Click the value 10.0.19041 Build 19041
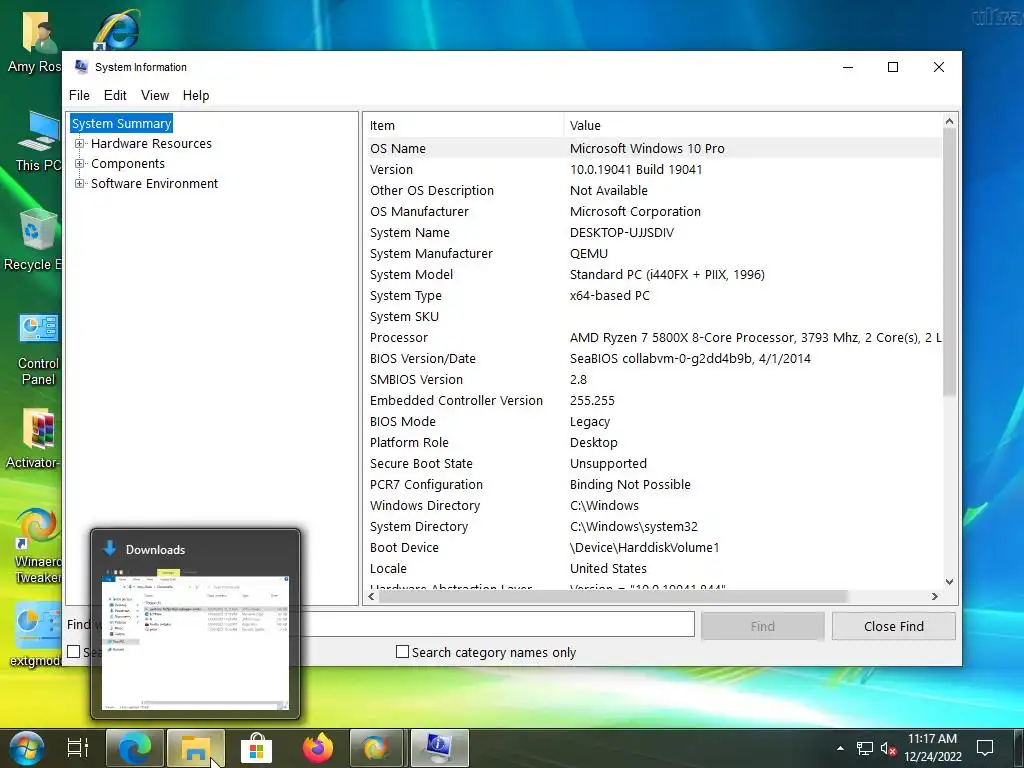Image resolution: width=1024 pixels, height=768 pixels. click(636, 170)
